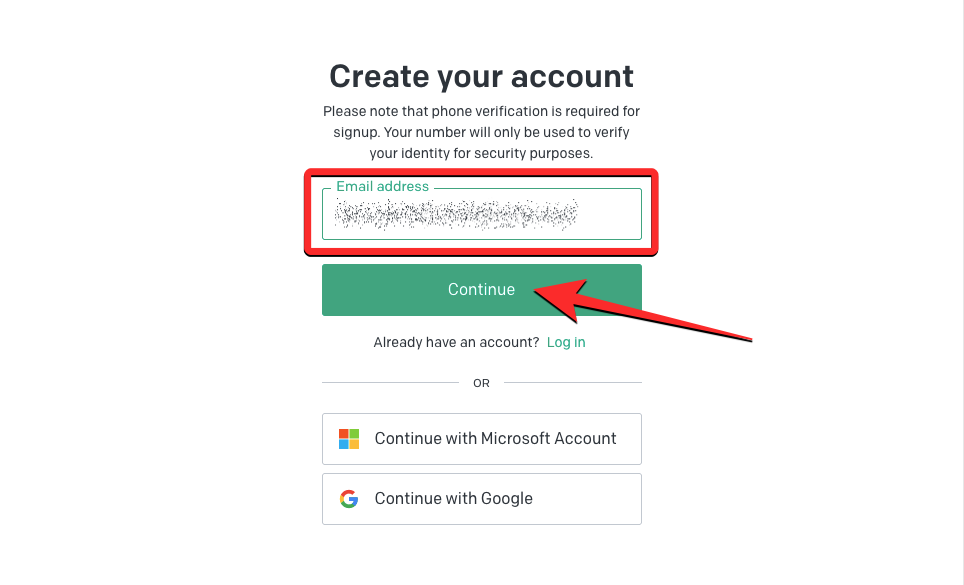Viewport: 964px width, 585px height.
Task: Click the phone verification notice paragraph
Action: click(481, 132)
